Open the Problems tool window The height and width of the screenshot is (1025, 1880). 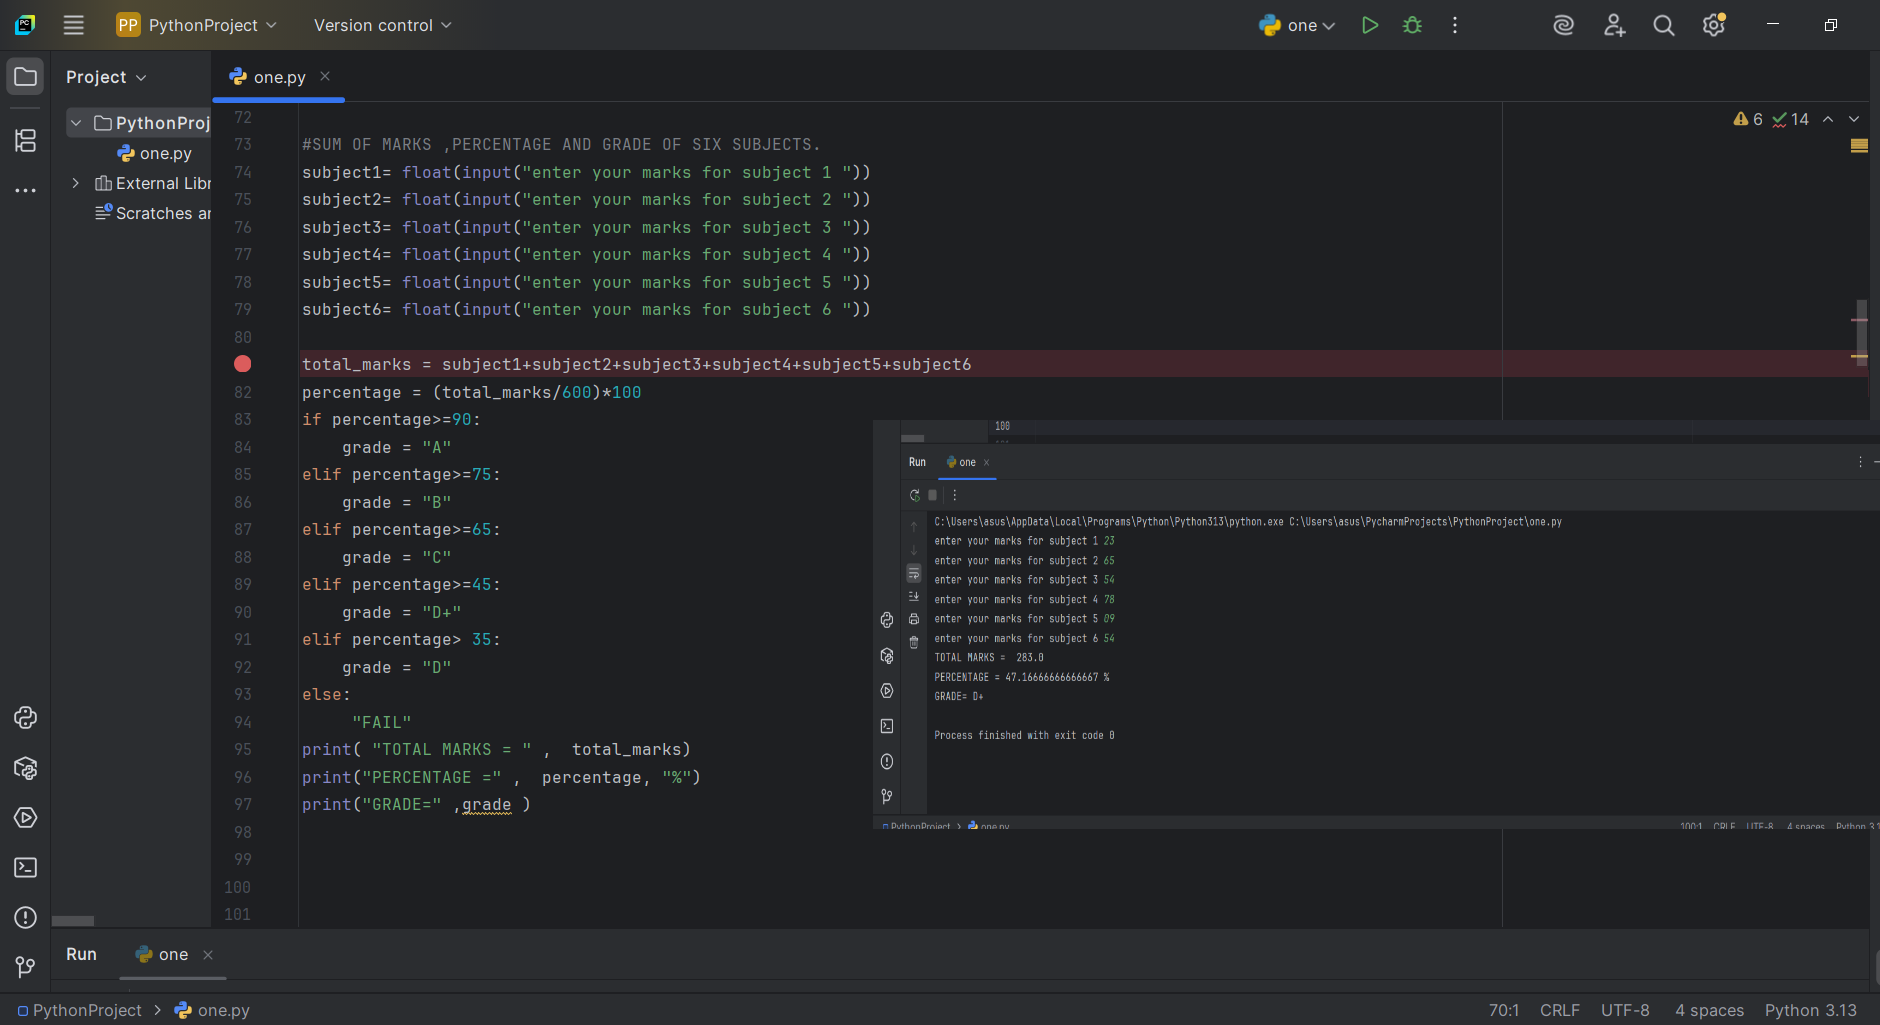(25, 917)
